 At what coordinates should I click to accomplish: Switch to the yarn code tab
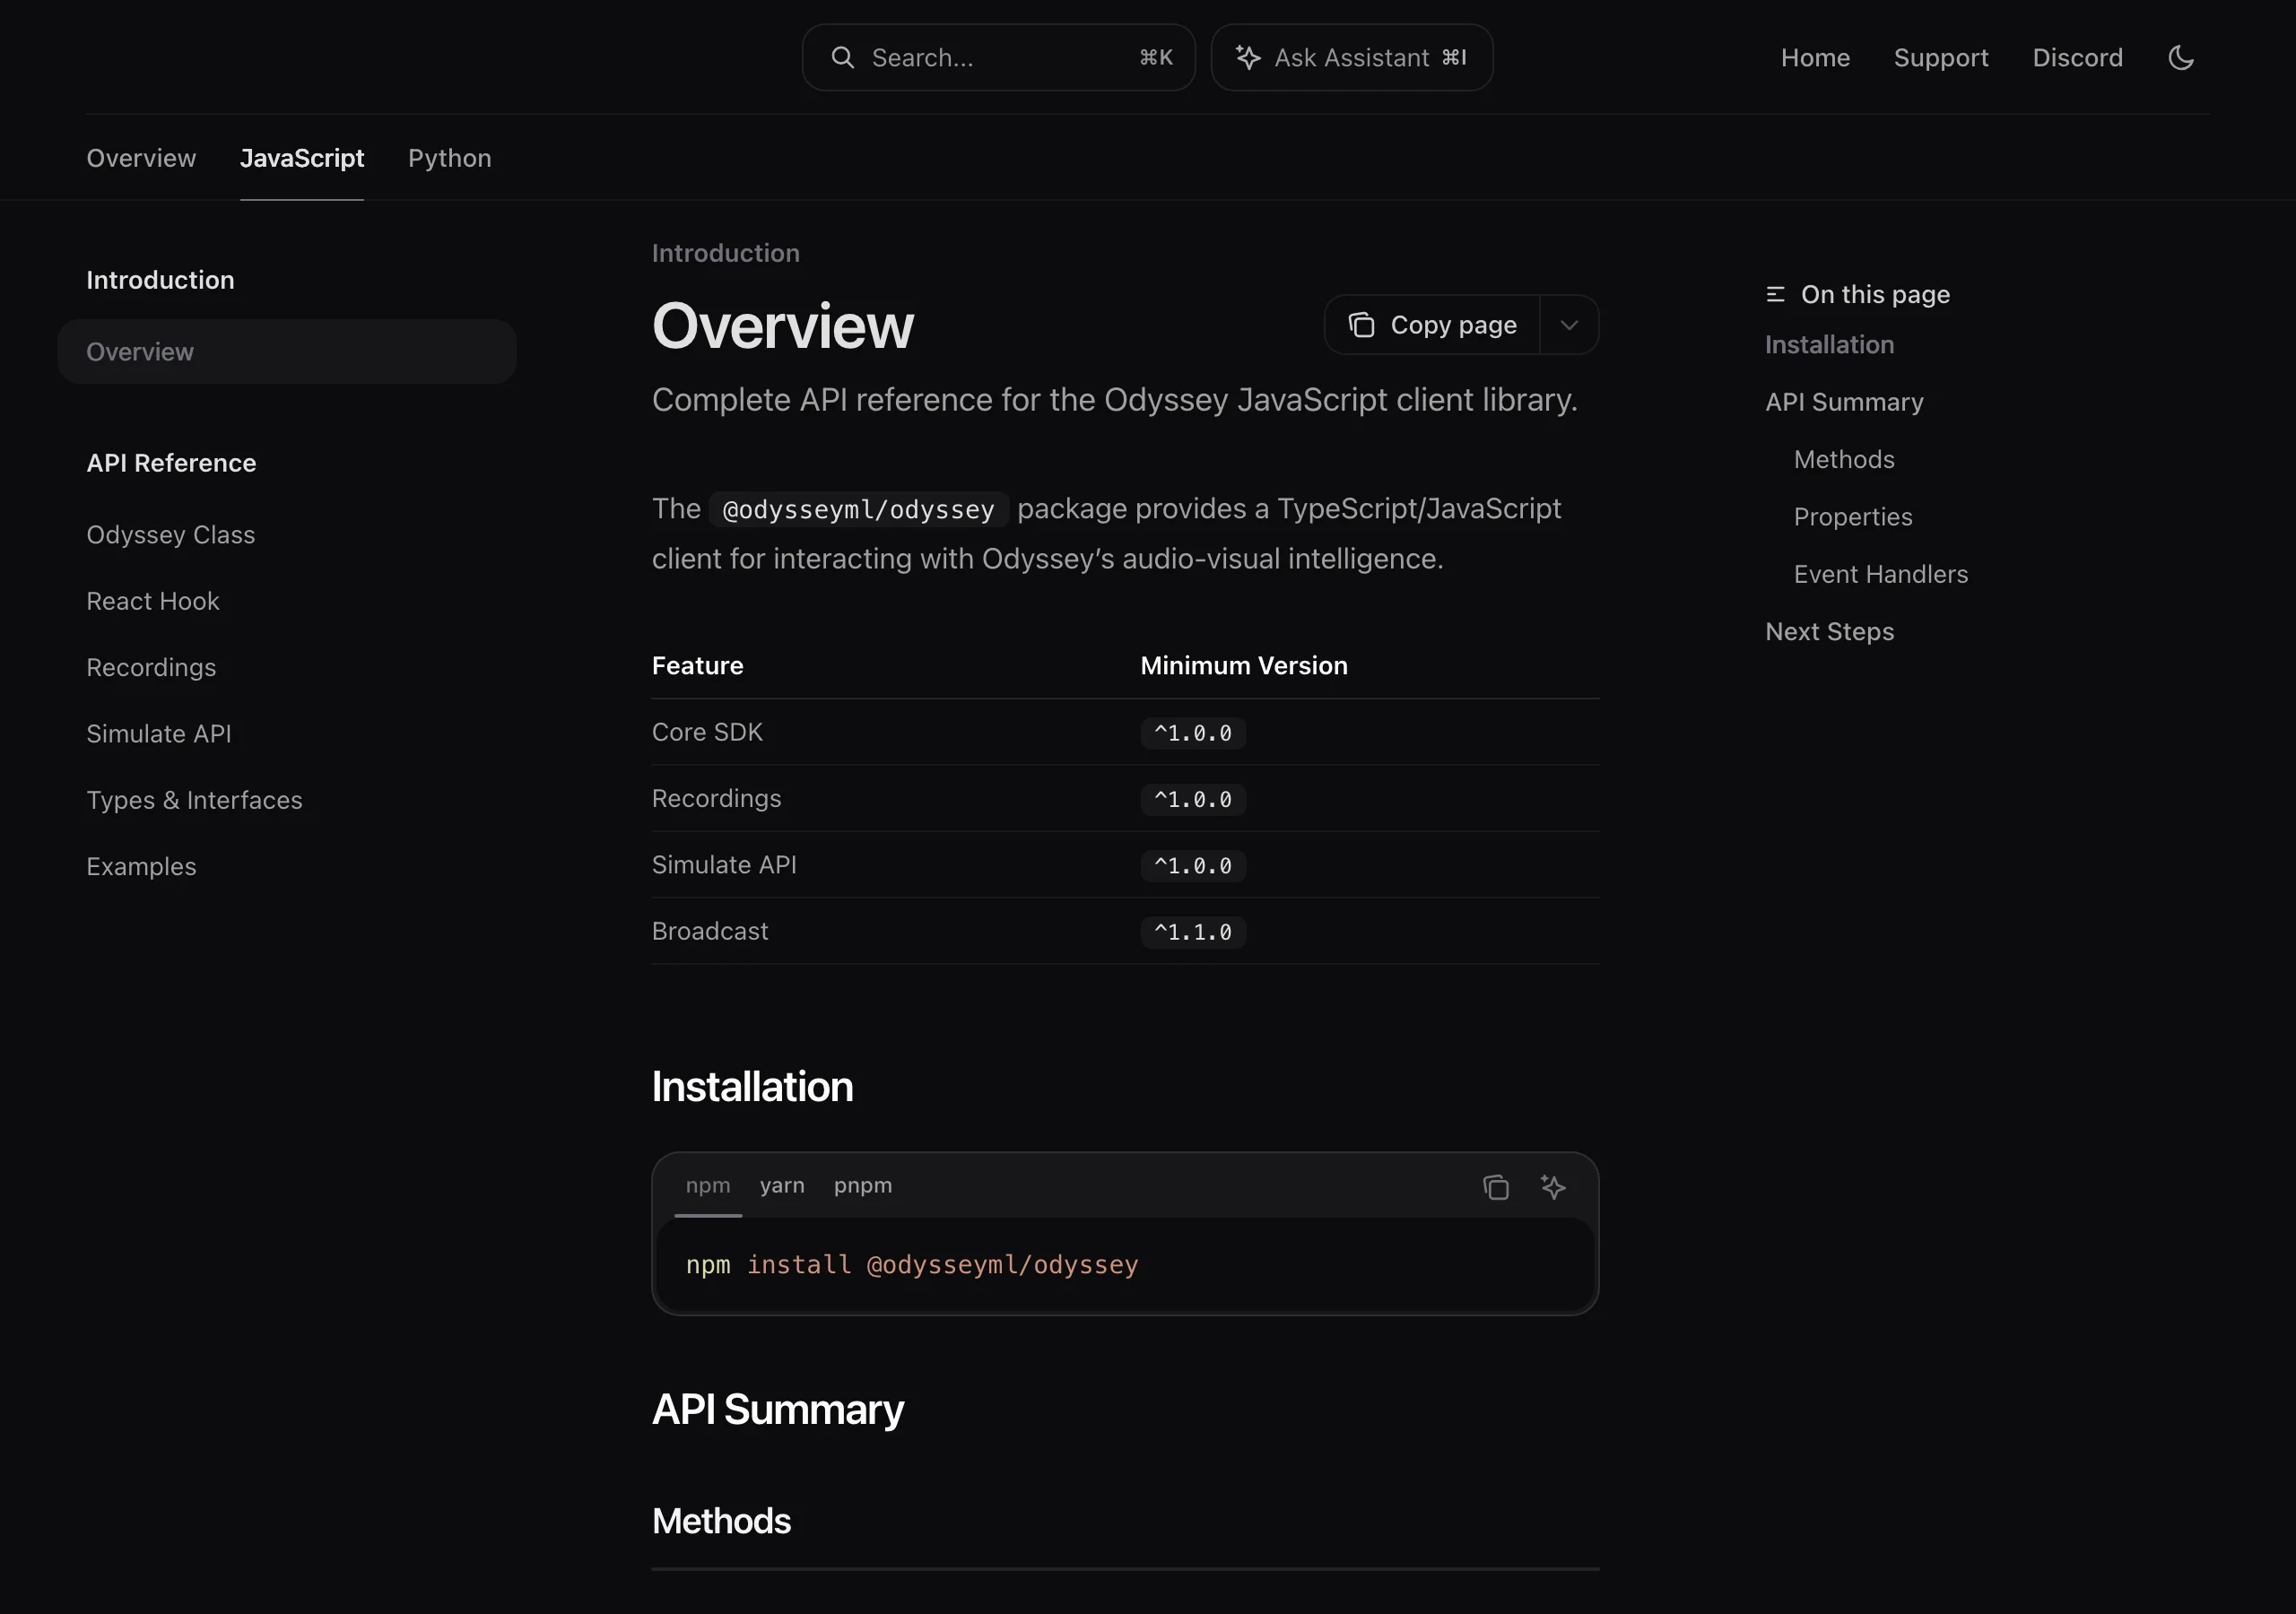782,1186
